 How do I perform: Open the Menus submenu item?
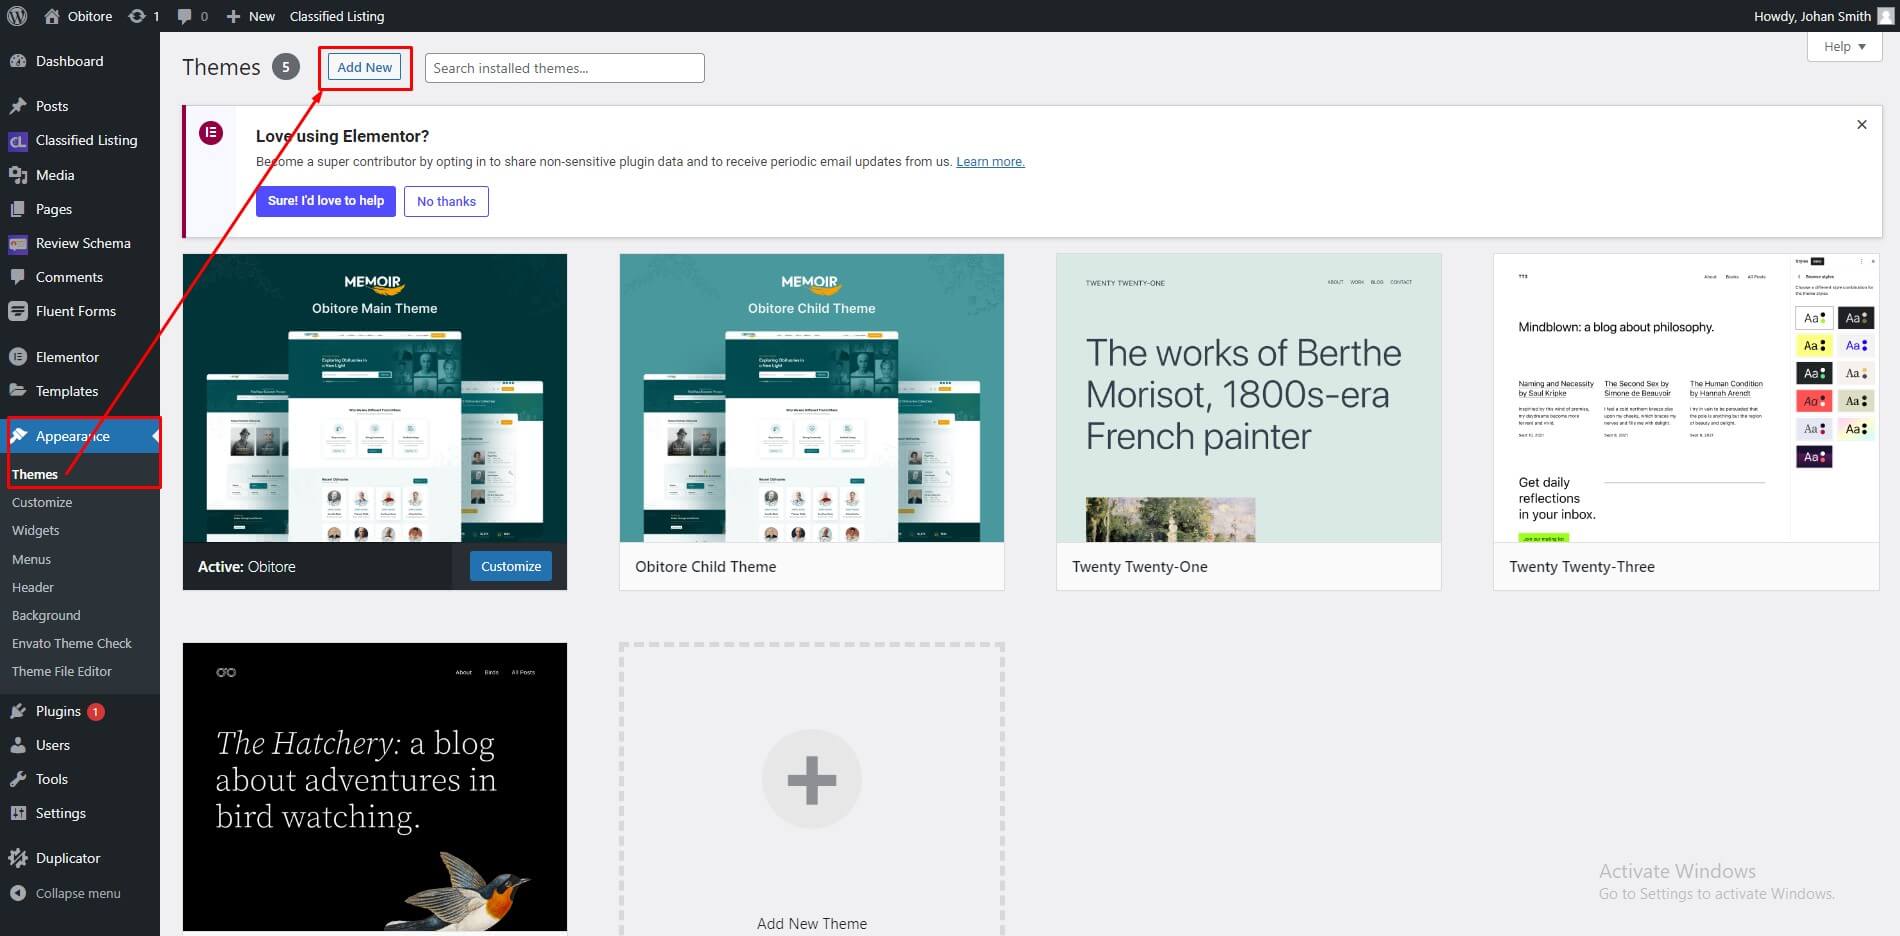[x=31, y=559]
